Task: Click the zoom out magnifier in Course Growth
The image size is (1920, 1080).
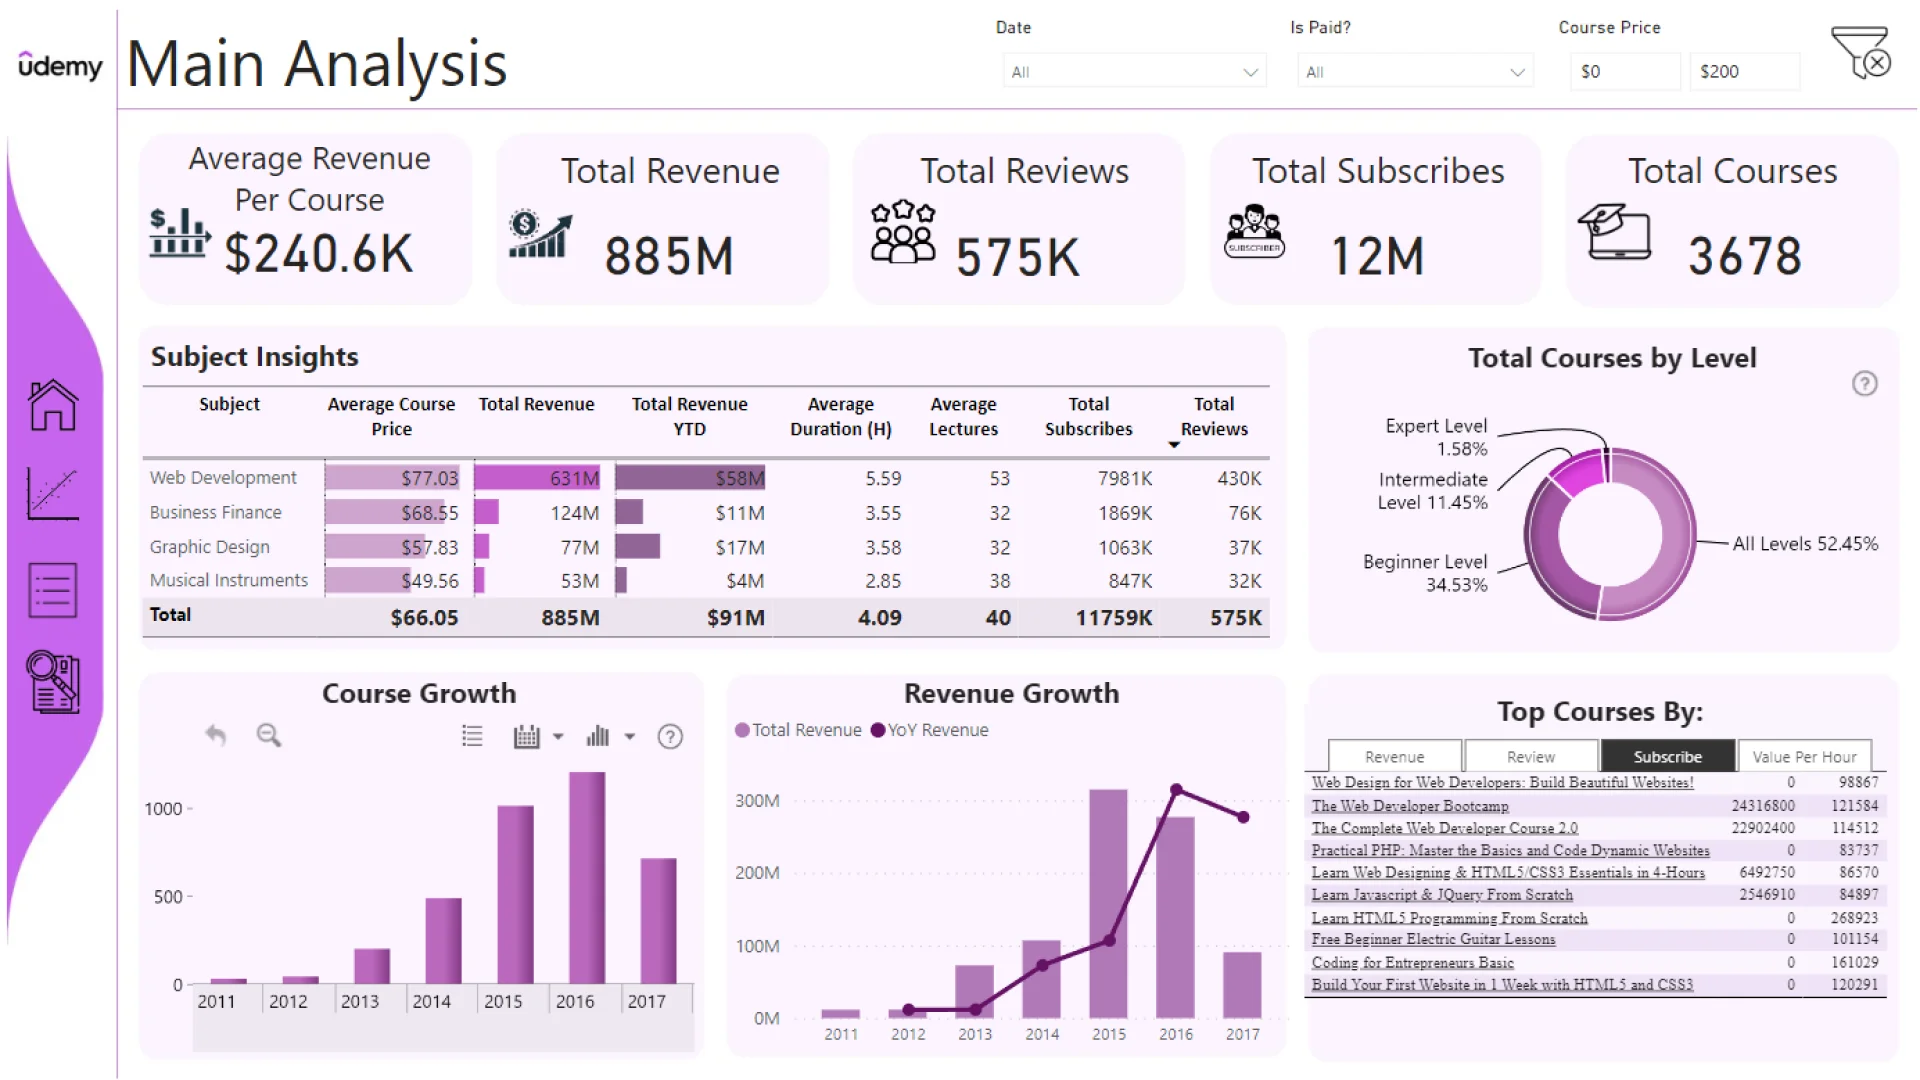Action: [269, 736]
